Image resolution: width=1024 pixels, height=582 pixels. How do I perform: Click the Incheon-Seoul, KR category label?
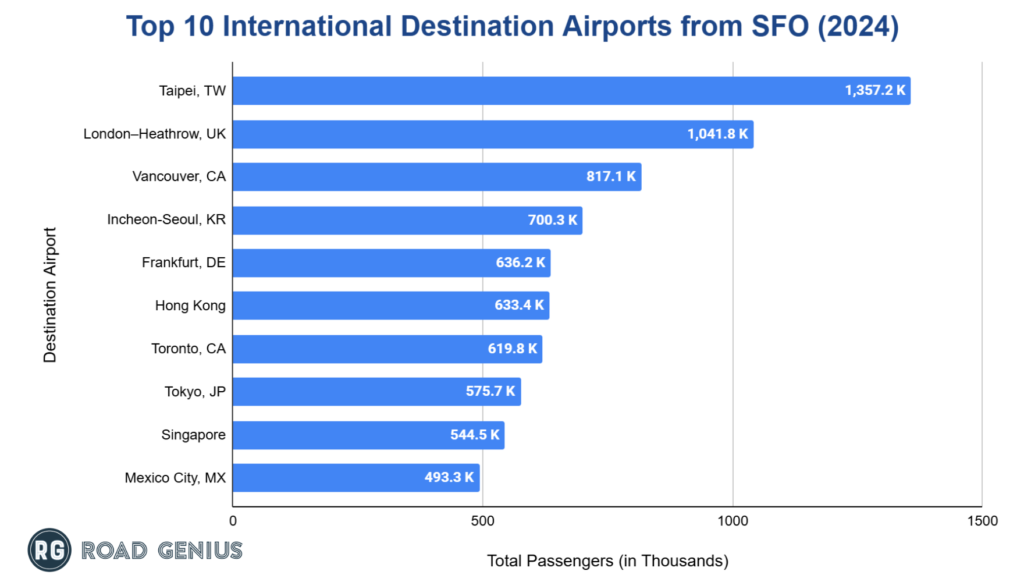(x=166, y=220)
